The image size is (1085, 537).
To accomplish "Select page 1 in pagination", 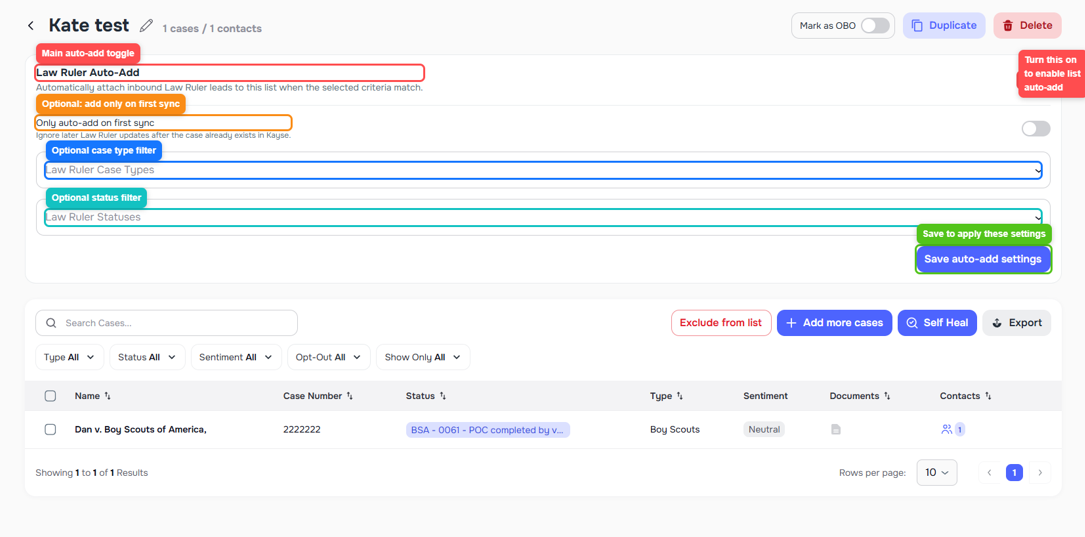I will pos(1014,473).
